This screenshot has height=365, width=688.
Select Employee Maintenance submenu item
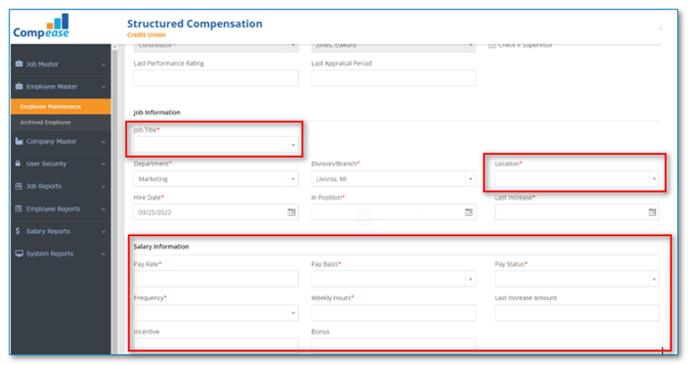pos(61,107)
